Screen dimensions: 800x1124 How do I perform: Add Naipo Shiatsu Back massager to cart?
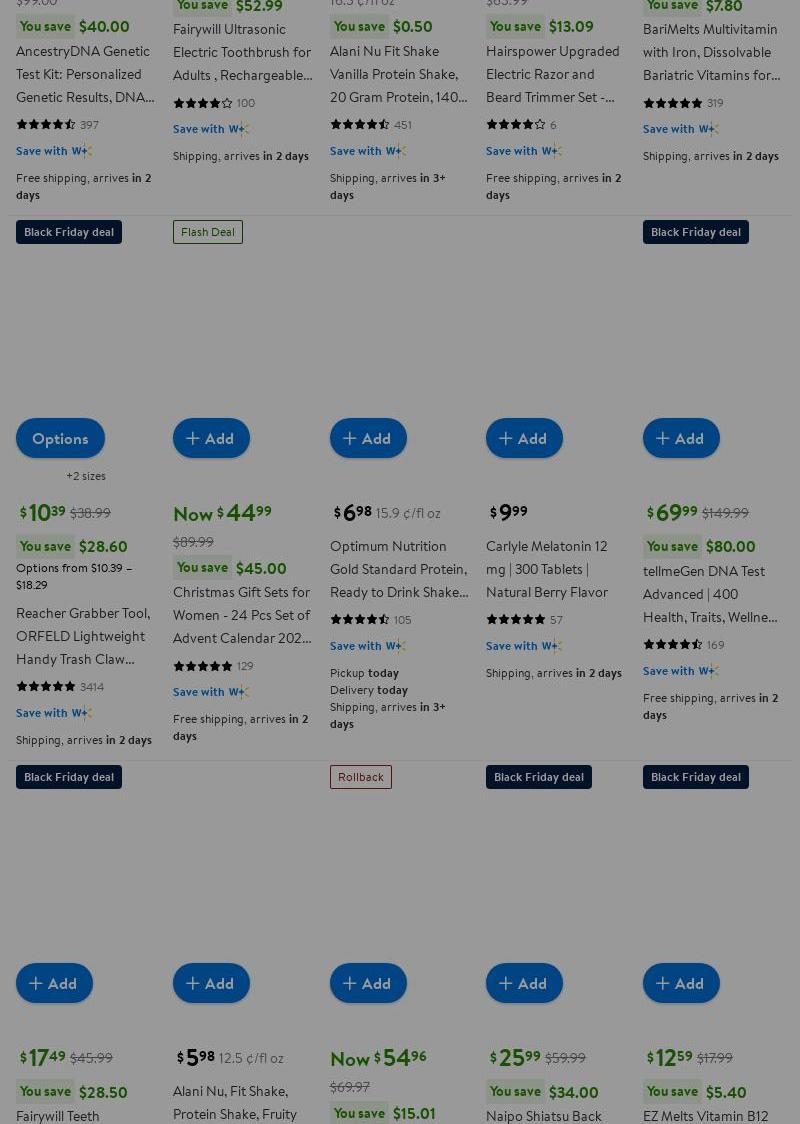(x=524, y=983)
